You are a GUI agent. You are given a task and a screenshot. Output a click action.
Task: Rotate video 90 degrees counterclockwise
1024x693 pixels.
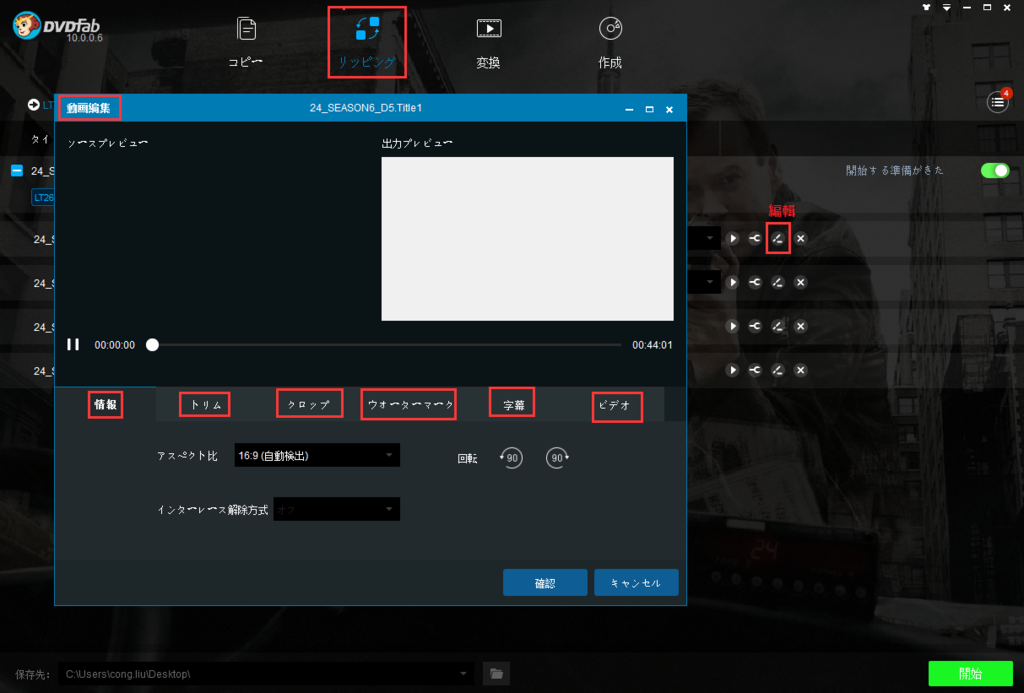pyautogui.click(x=511, y=457)
